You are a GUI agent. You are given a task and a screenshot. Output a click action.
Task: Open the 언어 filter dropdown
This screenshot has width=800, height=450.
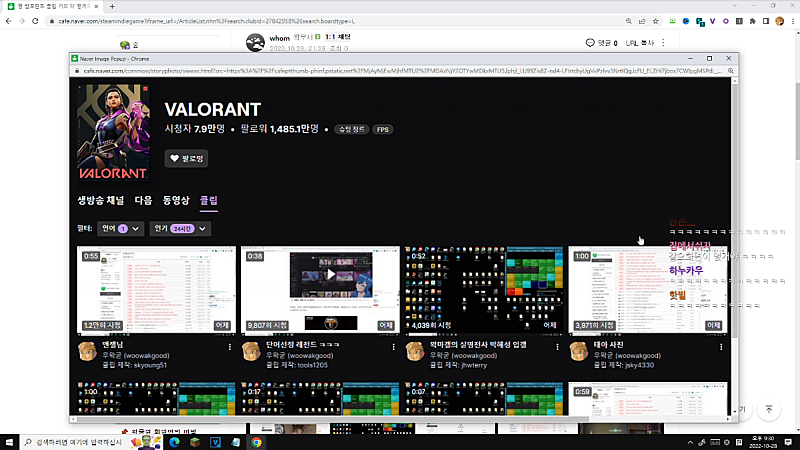tap(122, 229)
